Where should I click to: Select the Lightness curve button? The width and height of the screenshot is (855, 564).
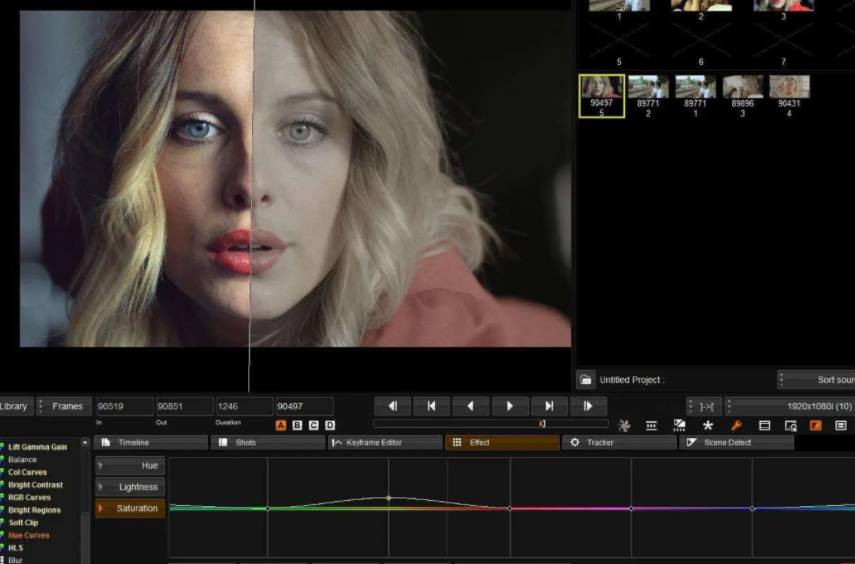point(130,487)
